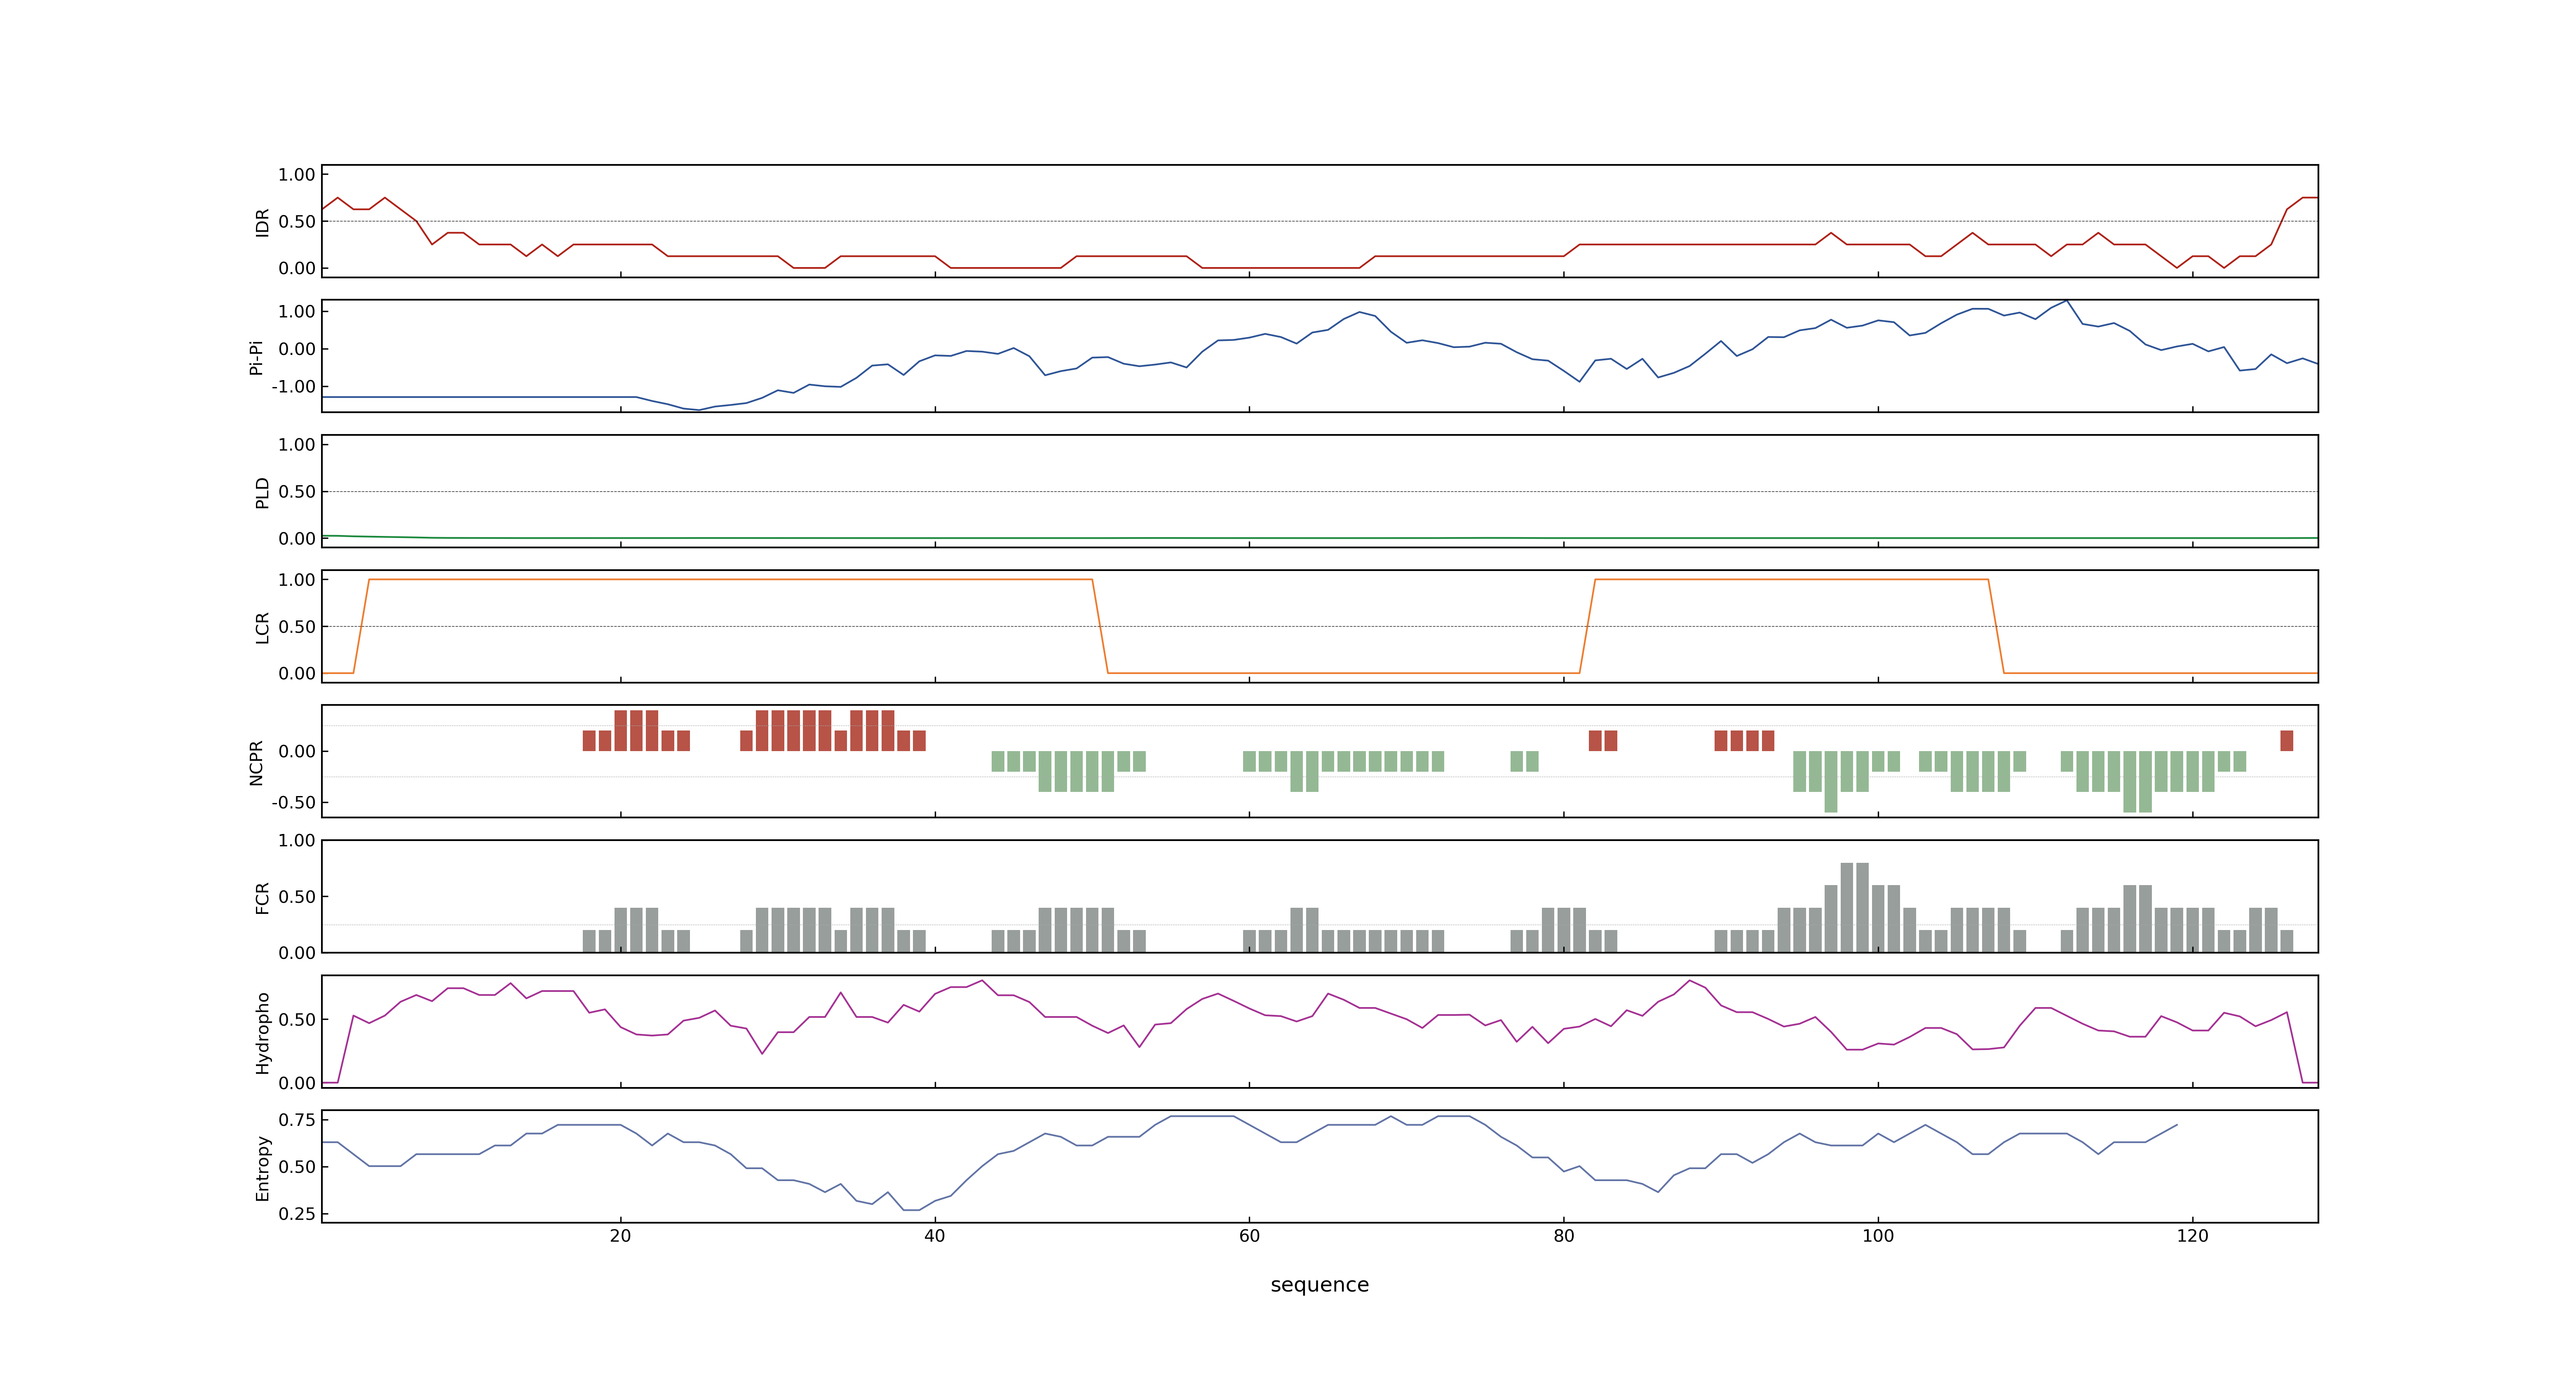Viewport: 2576px width, 1374px height.
Task: Click the -0.50 tick of NCPR panel
Action: [x=293, y=803]
